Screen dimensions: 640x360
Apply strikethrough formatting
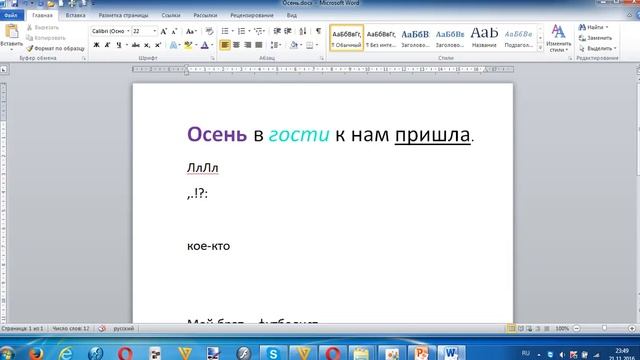[136, 45]
